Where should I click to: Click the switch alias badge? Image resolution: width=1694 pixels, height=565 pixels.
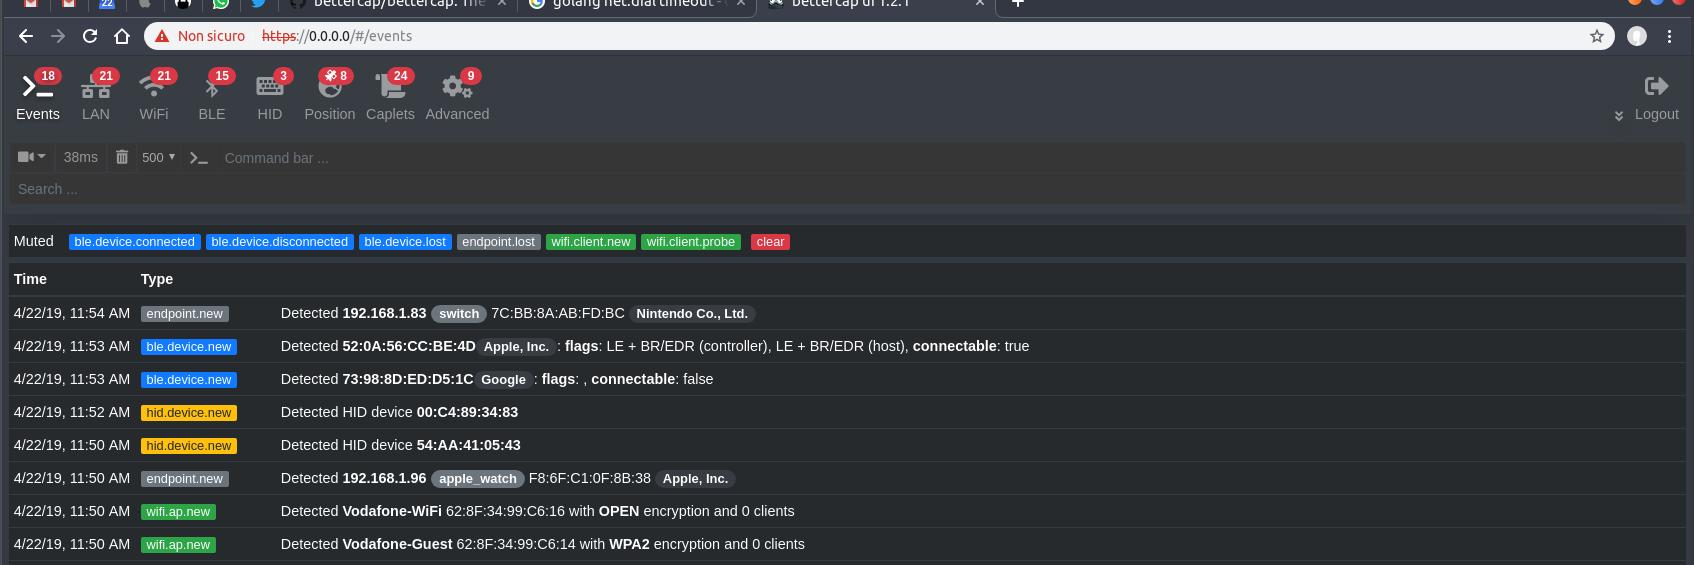point(459,314)
